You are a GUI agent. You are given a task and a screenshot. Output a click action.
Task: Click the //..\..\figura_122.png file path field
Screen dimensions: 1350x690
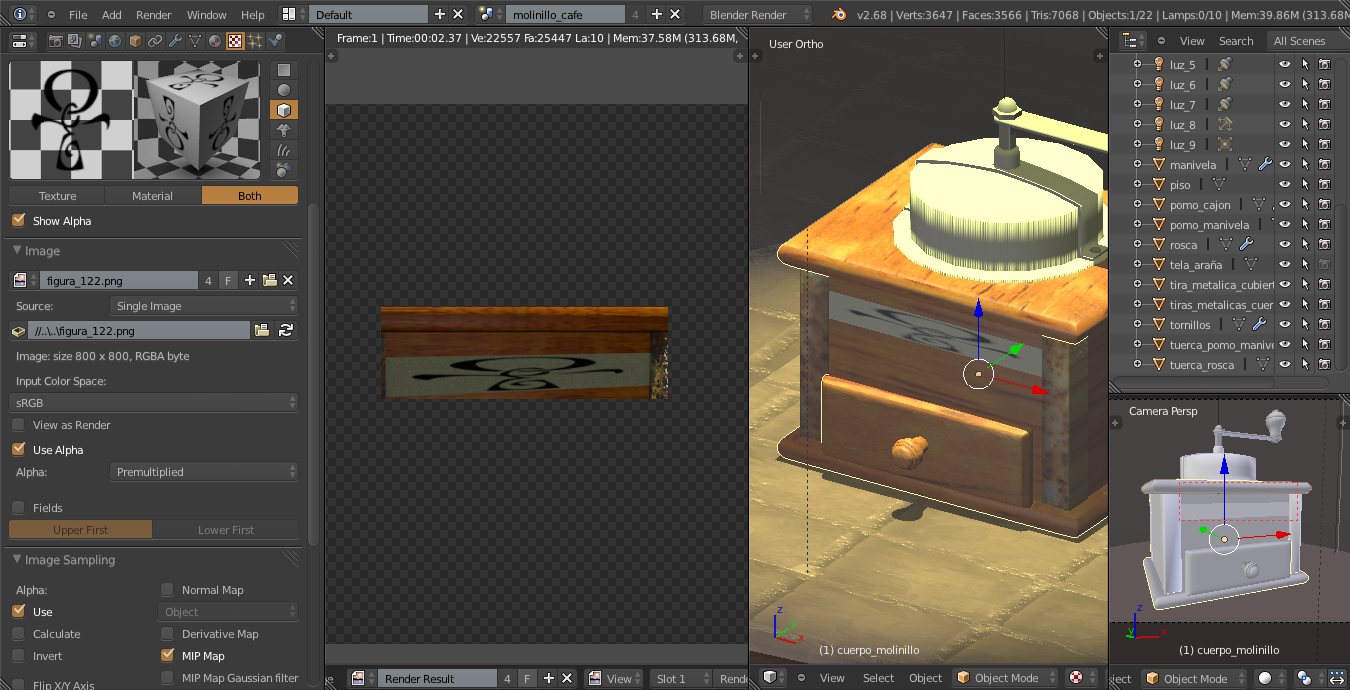click(x=139, y=330)
